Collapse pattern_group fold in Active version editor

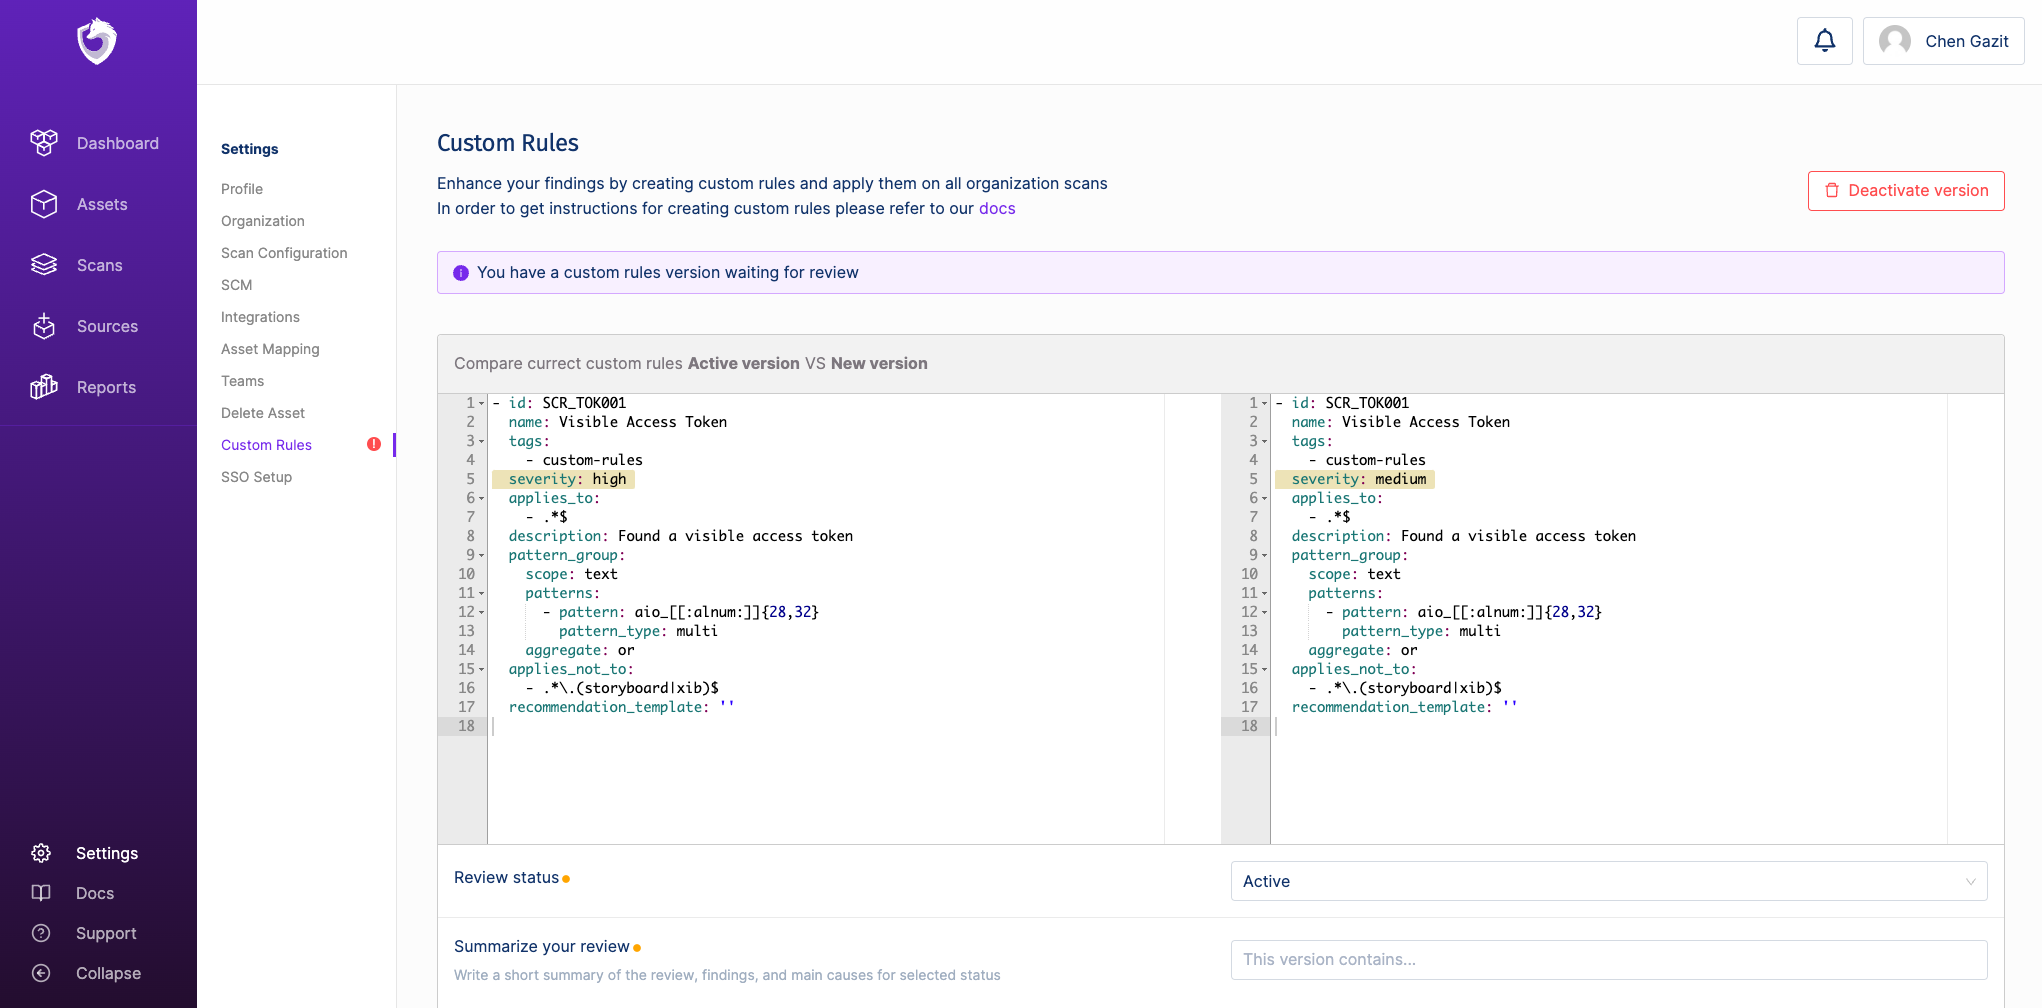[481, 556]
